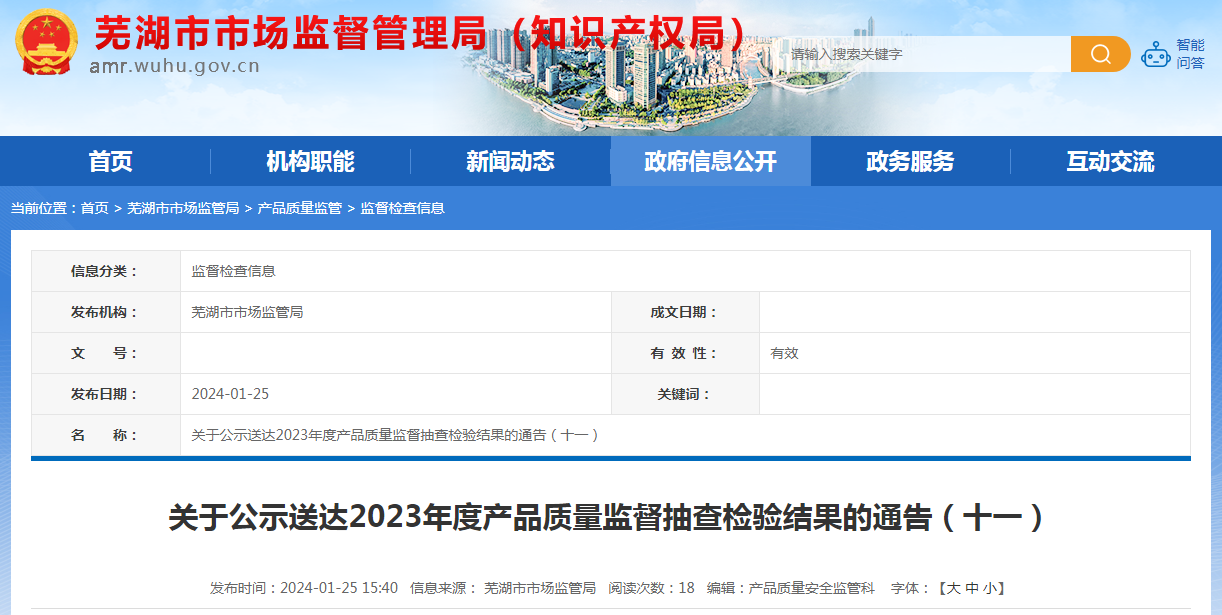Screen dimensions: 1222x615
Task: Open the 首页 navigation tab
Action: (x=110, y=161)
